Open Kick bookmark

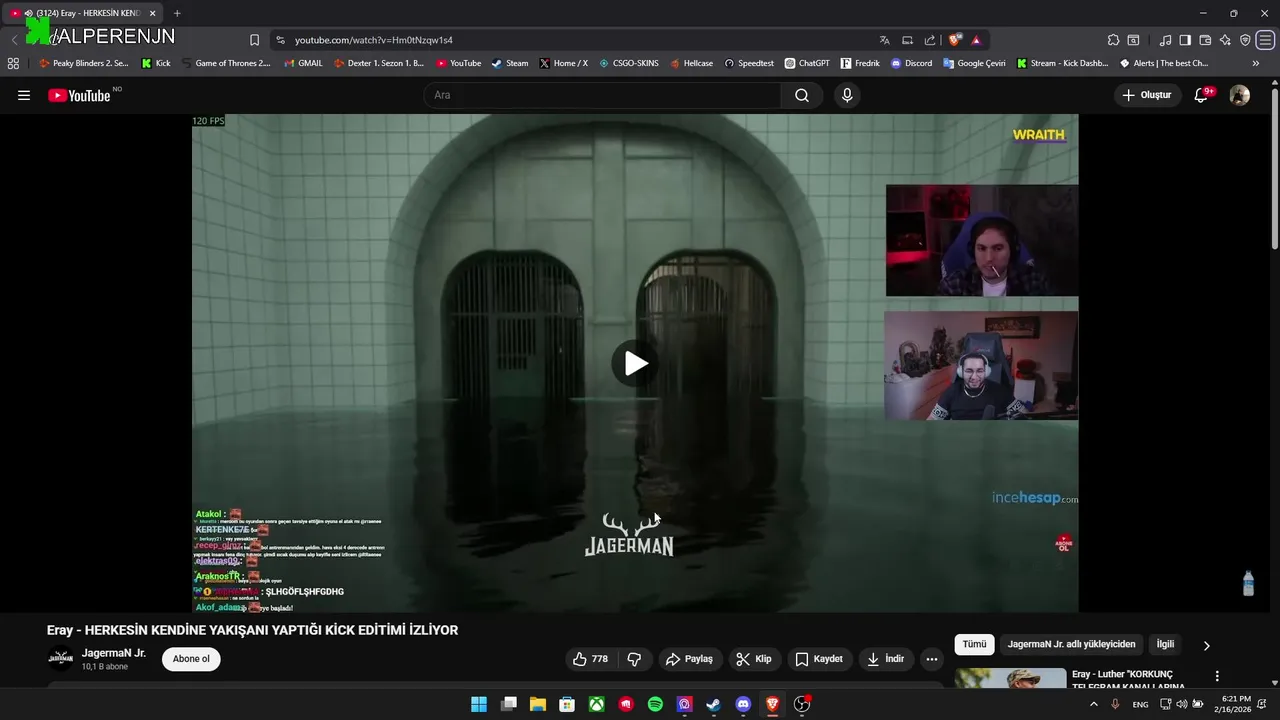click(x=156, y=63)
